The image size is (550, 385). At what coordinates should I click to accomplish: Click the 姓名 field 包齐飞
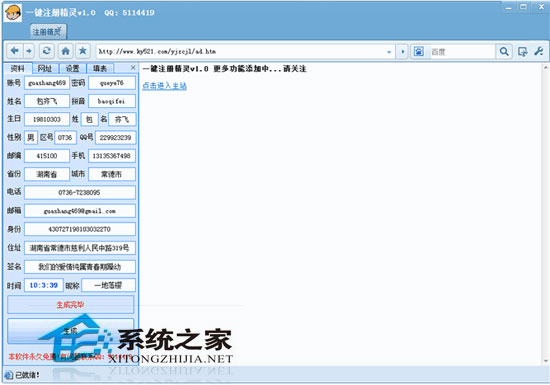(47, 101)
